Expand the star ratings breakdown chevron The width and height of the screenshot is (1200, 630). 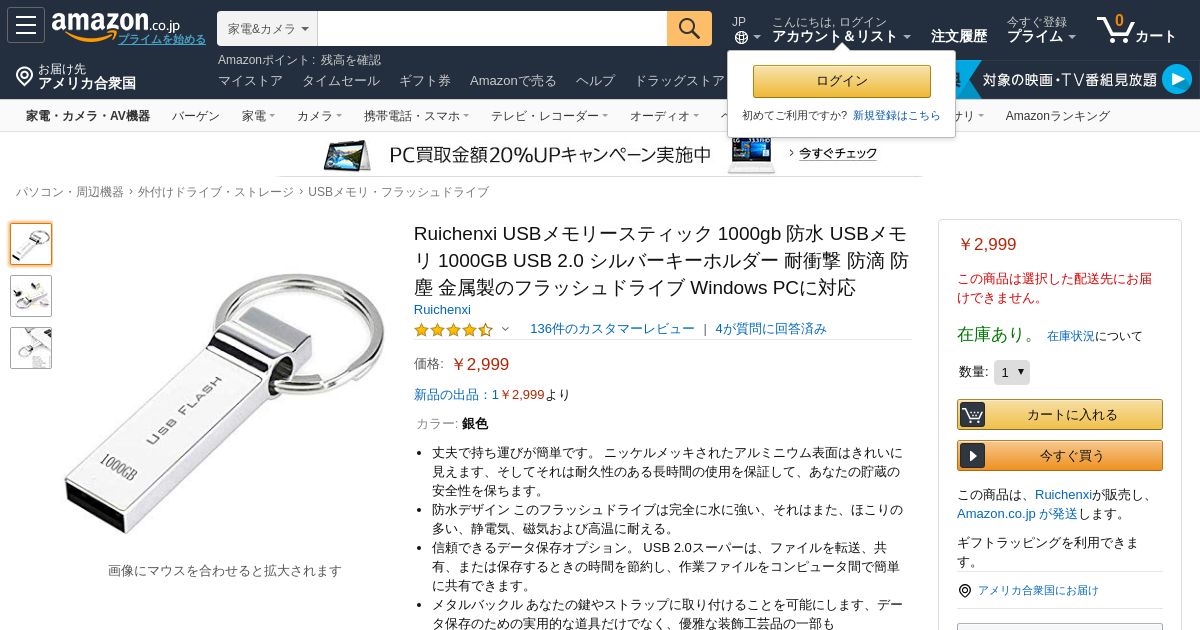(x=505, y=329)
